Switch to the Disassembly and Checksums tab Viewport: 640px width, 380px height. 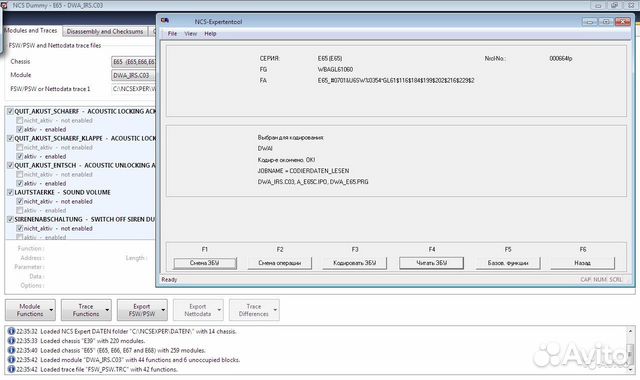pos(105,31)
